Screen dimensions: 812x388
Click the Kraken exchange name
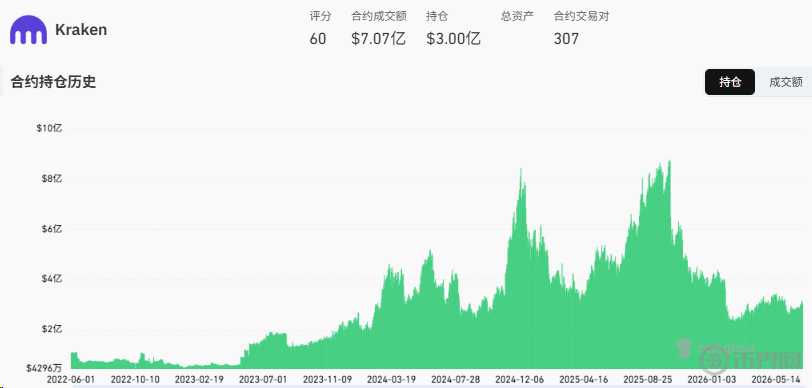point(81,30)
